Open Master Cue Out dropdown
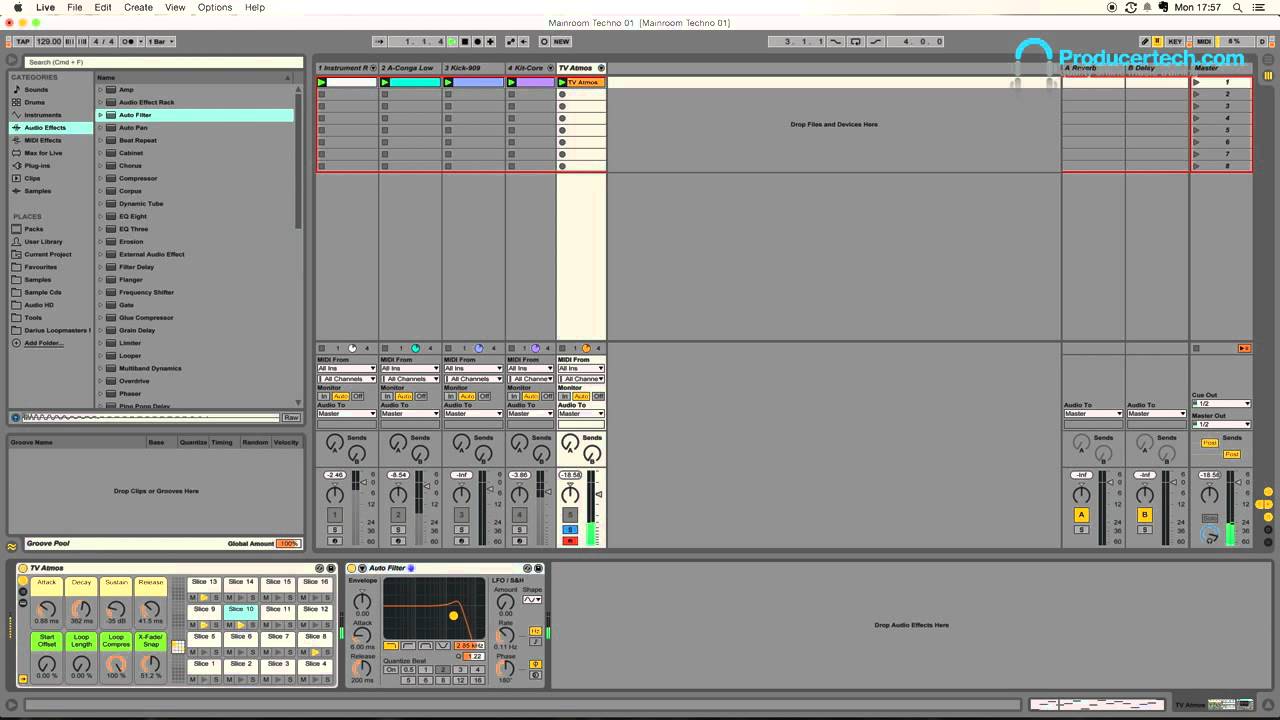 (1221, 404)
